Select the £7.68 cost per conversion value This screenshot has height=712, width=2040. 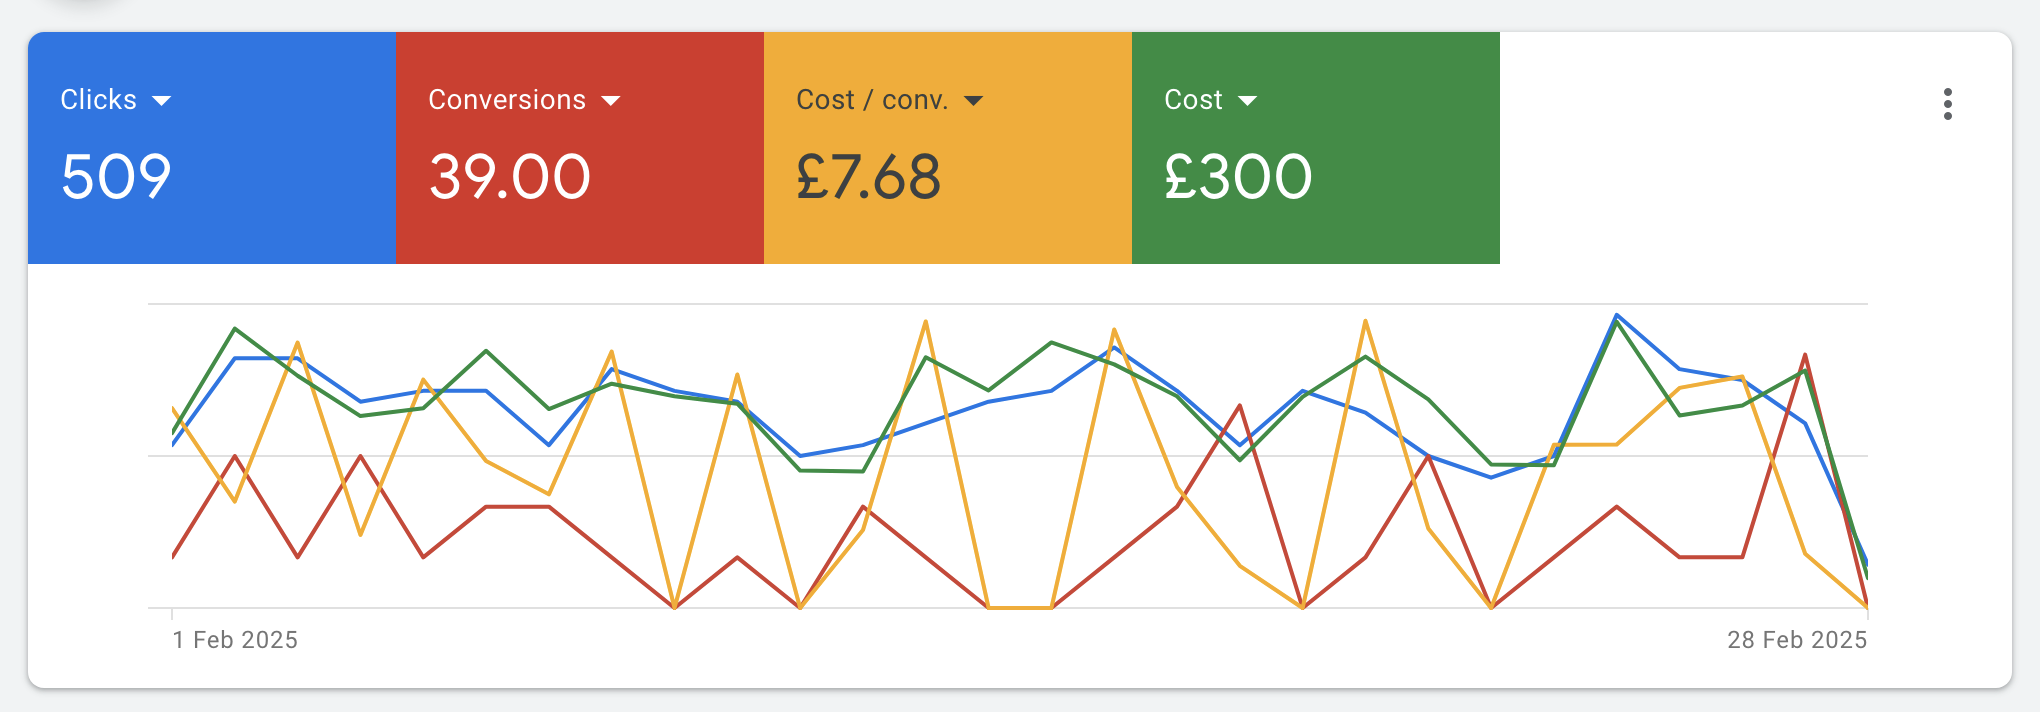[x=868, y=177]
